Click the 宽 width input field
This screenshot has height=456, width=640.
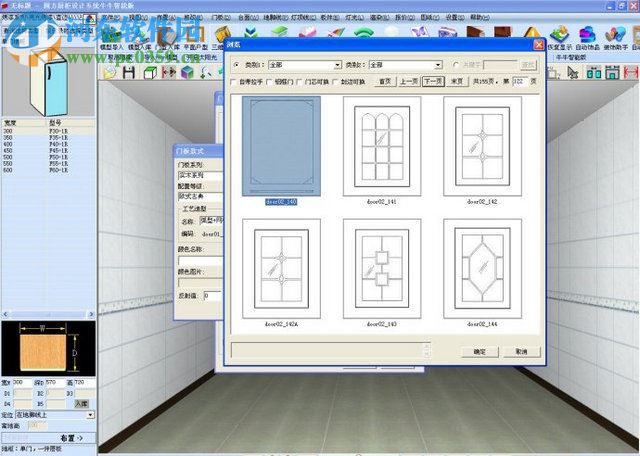pos(22,383)
